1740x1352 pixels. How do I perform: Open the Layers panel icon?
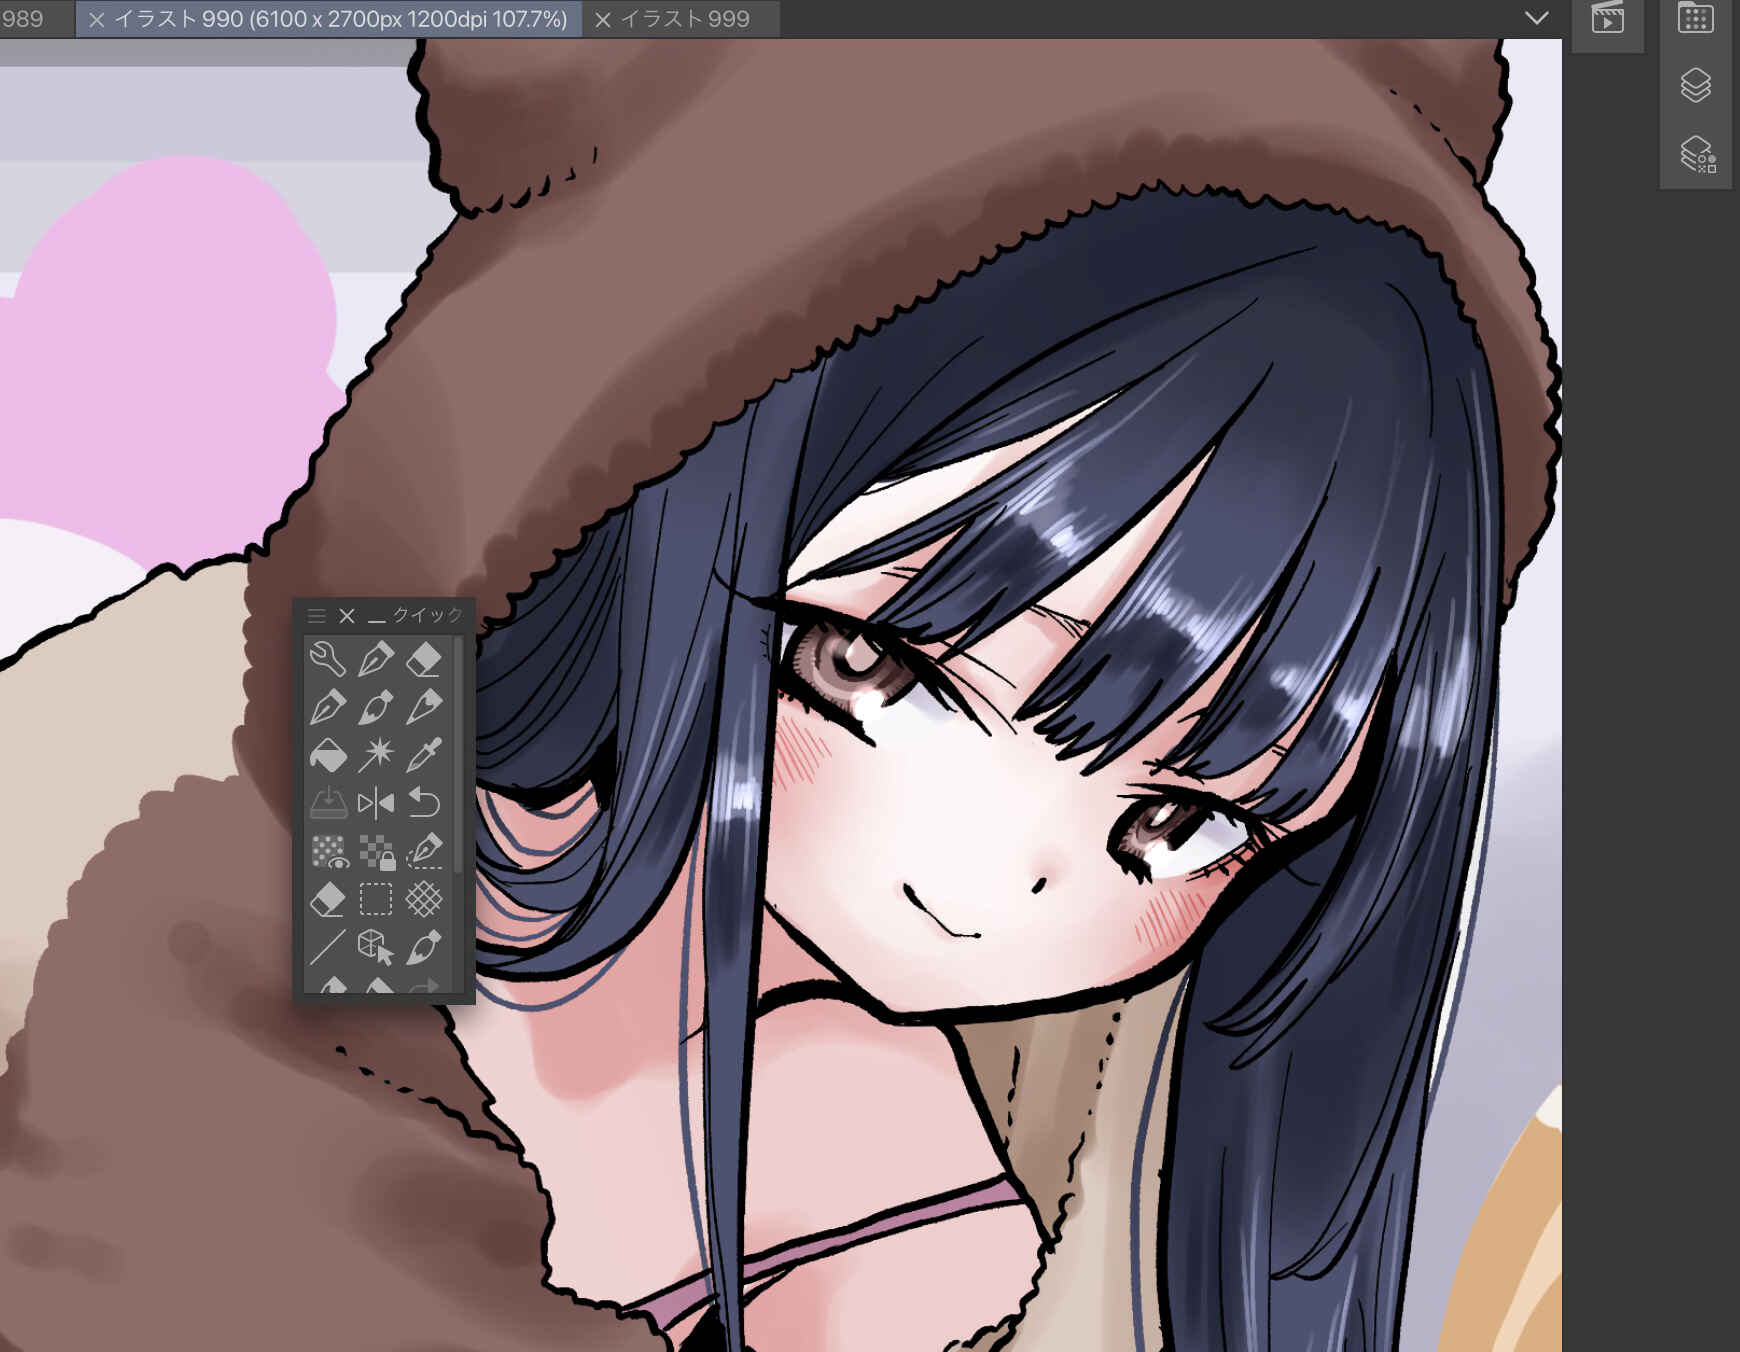coord(1696,86)
